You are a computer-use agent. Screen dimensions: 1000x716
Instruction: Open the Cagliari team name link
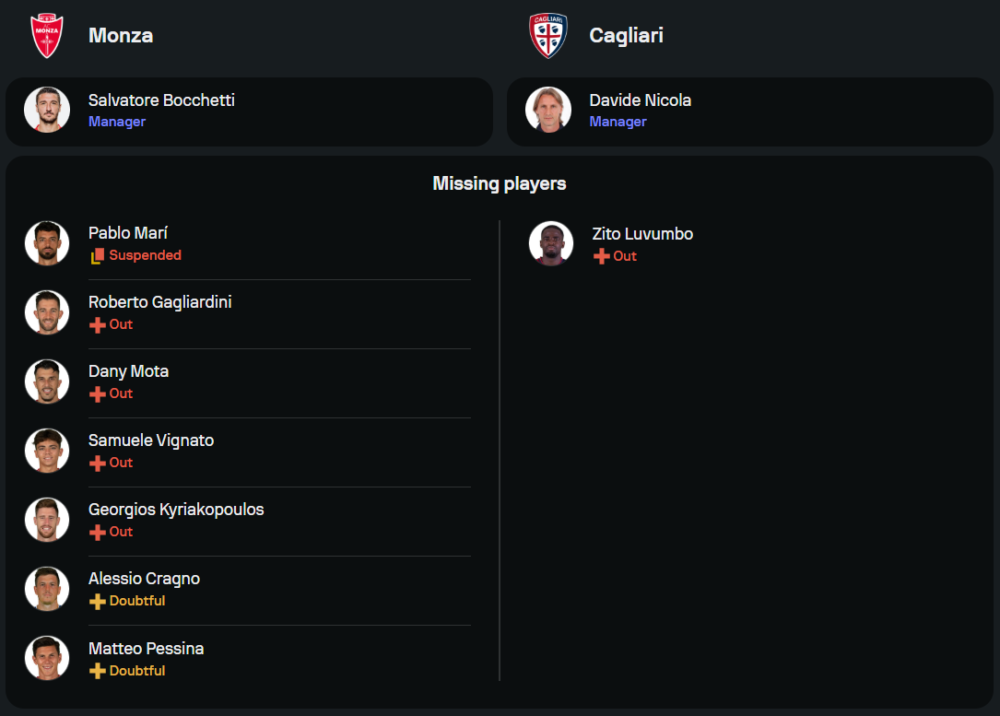tap(626, 36)
